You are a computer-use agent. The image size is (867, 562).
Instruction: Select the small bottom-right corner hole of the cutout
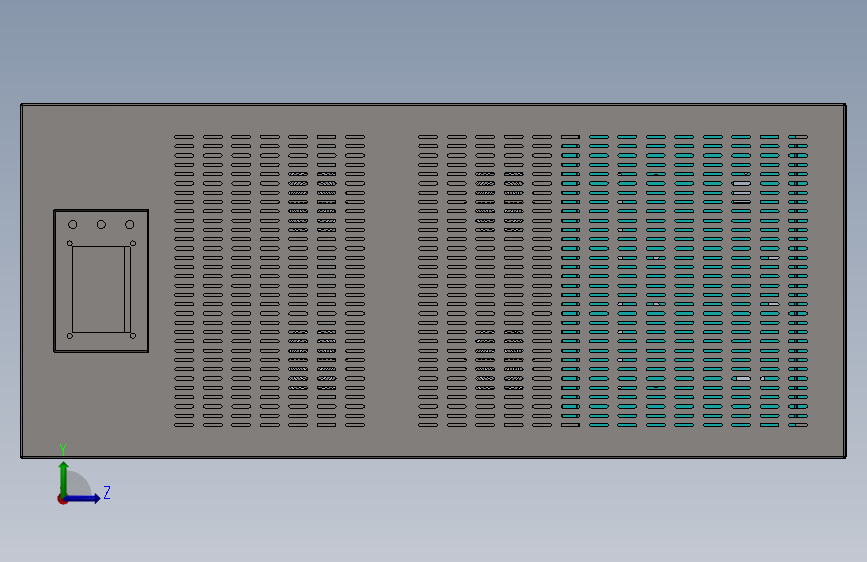pyautogui.click(x=133, y=336)
